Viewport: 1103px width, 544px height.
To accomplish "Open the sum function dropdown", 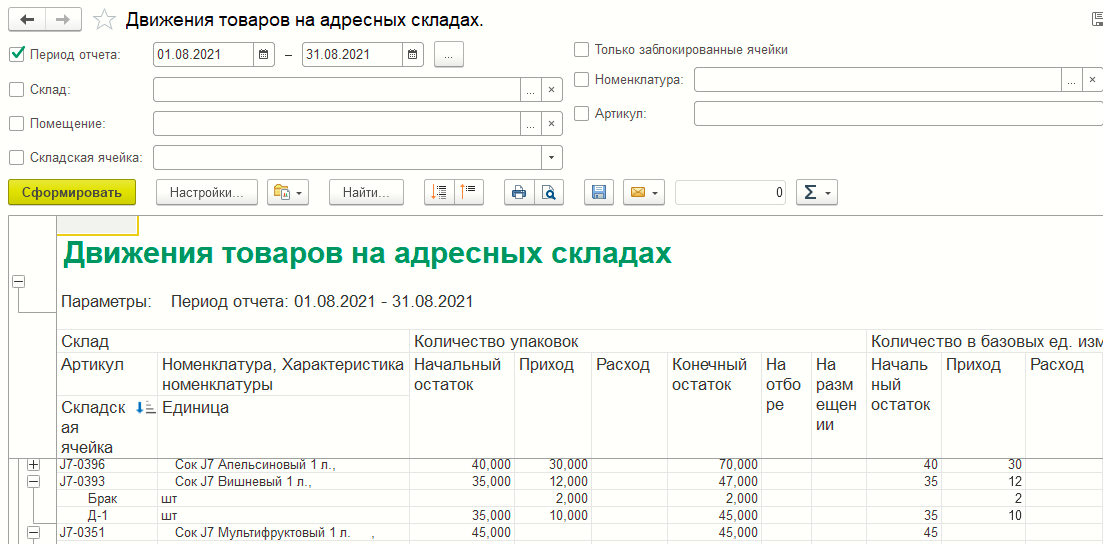I will [x=816, y=193].
